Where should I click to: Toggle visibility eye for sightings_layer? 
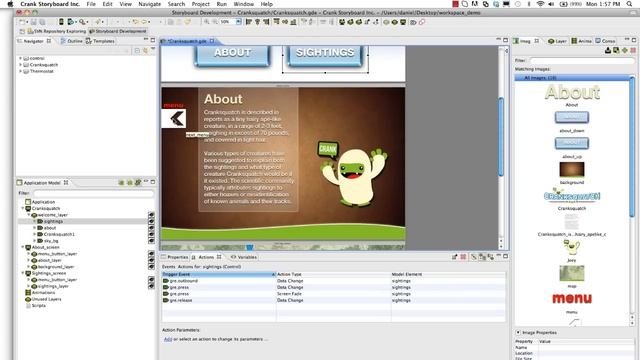(x=151, y=286)
